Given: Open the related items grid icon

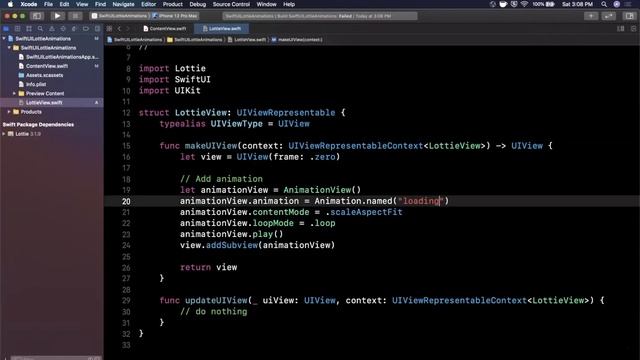Looking at the screenshot, I should coord(109,29).
